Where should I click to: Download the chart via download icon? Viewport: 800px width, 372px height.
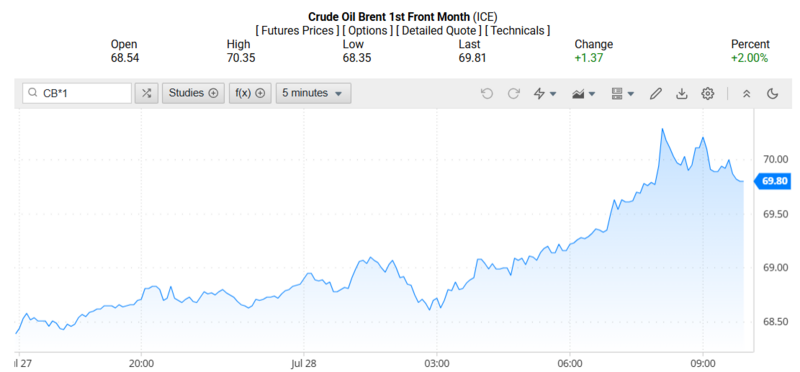point(682,93)
